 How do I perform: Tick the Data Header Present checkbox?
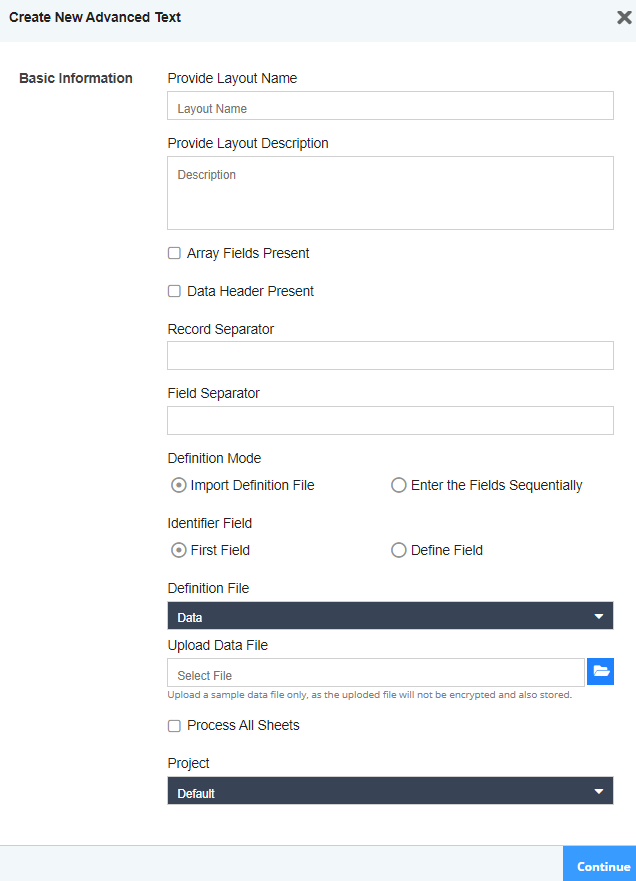pos(174,292)
